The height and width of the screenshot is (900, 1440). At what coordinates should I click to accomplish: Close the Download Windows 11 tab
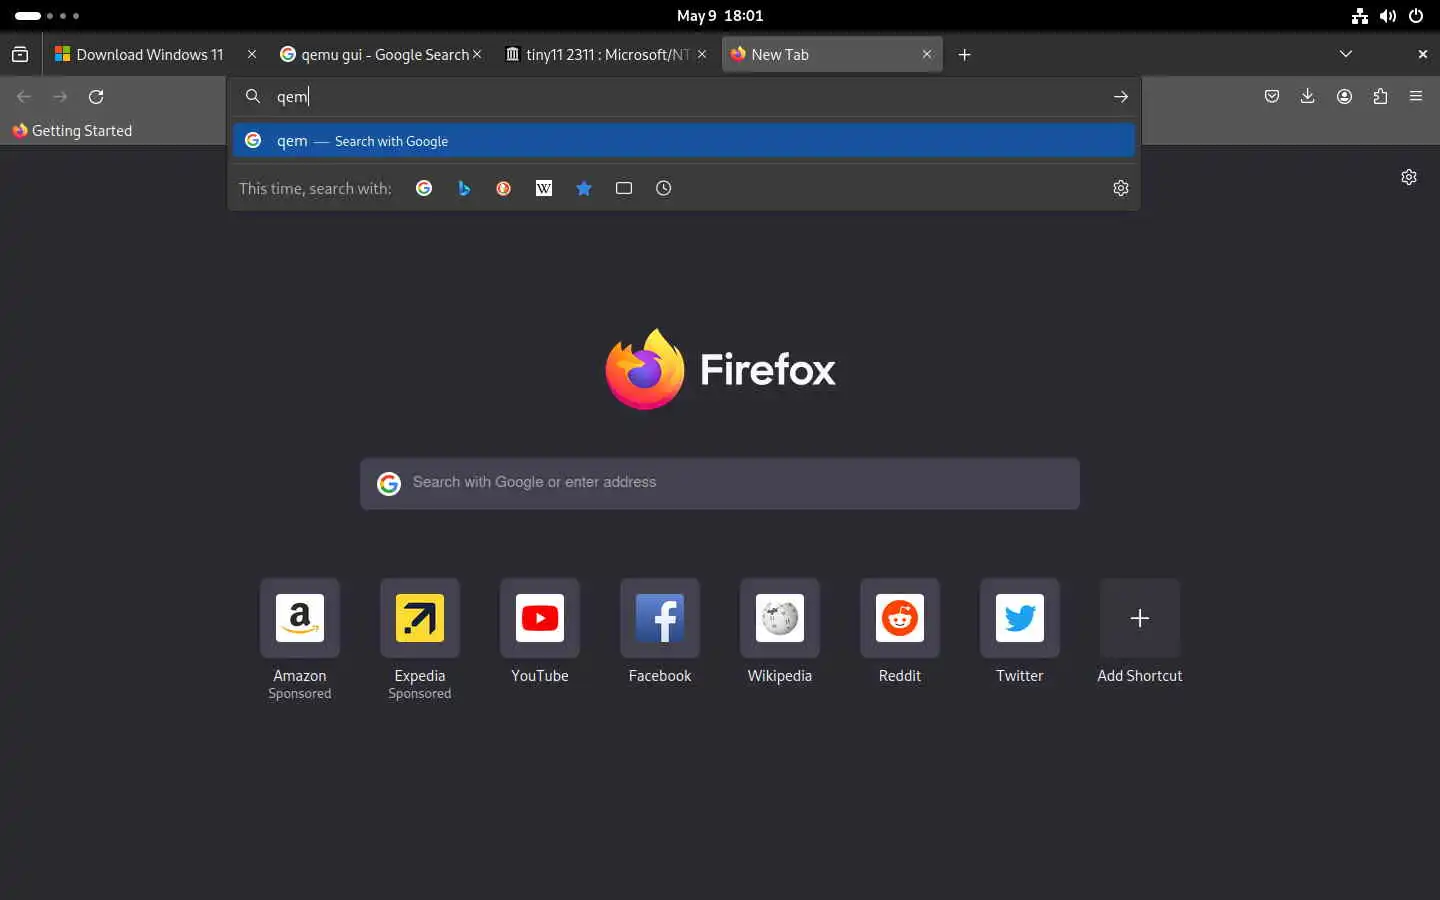click(252, 55)
